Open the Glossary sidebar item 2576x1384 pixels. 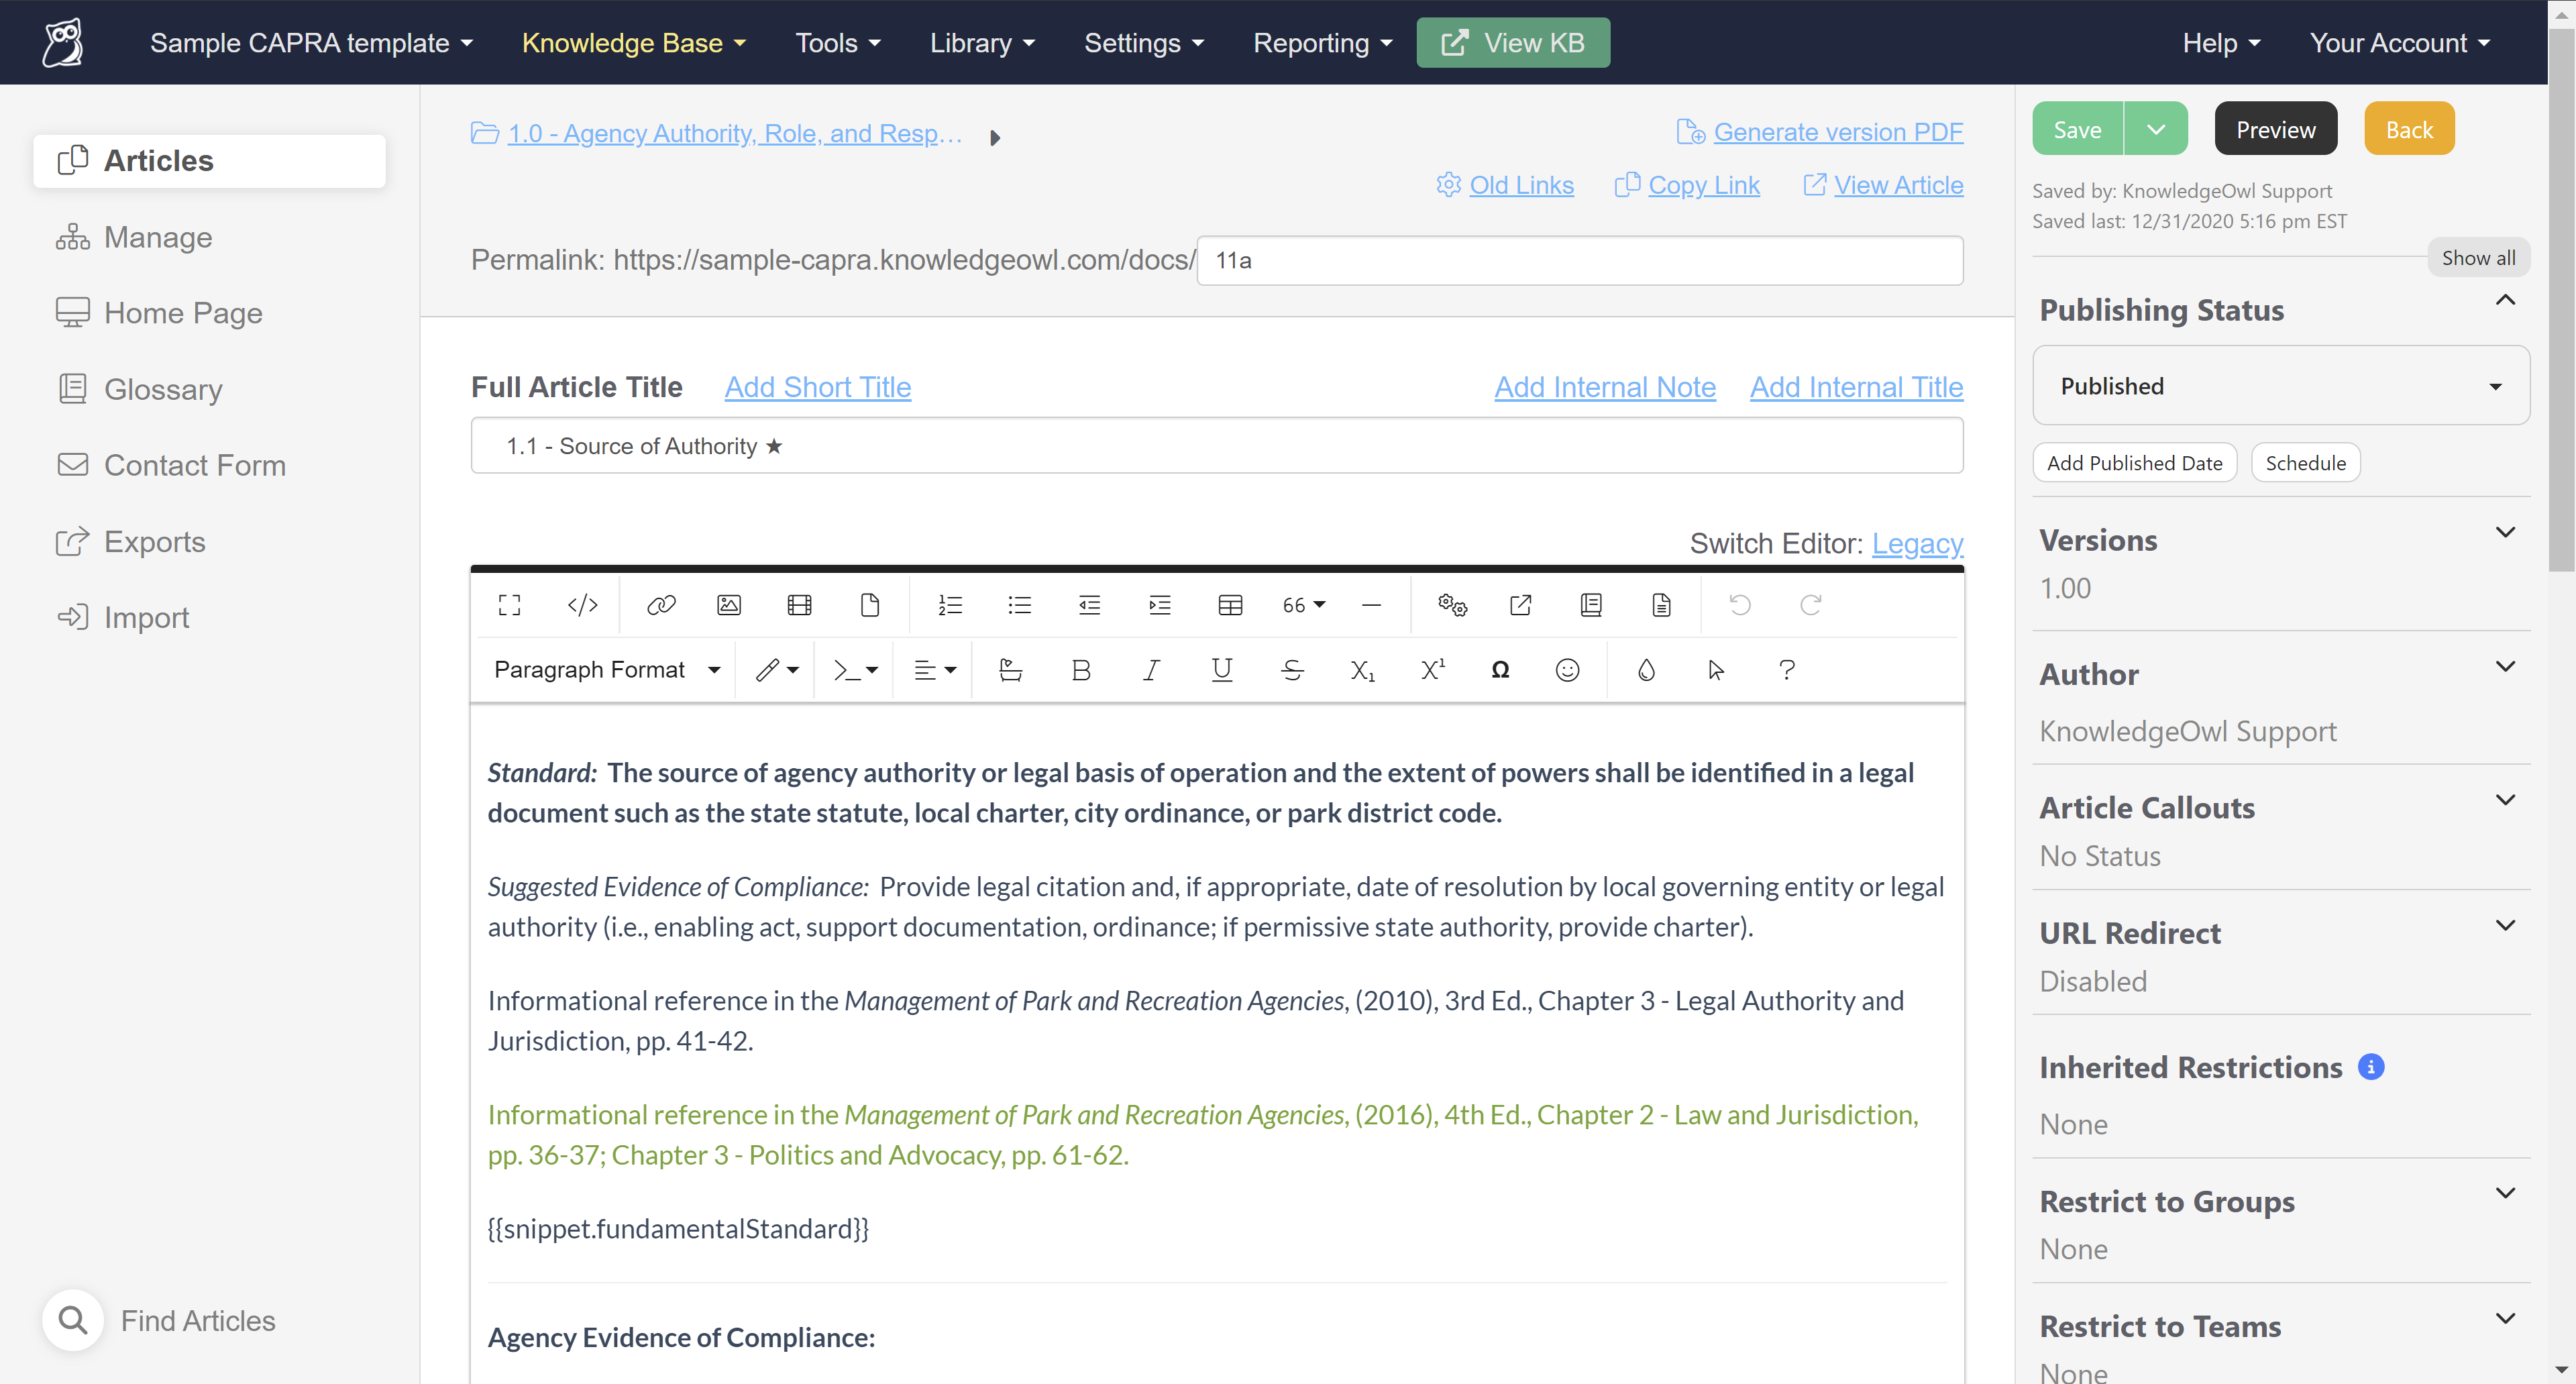click(163, 389)
